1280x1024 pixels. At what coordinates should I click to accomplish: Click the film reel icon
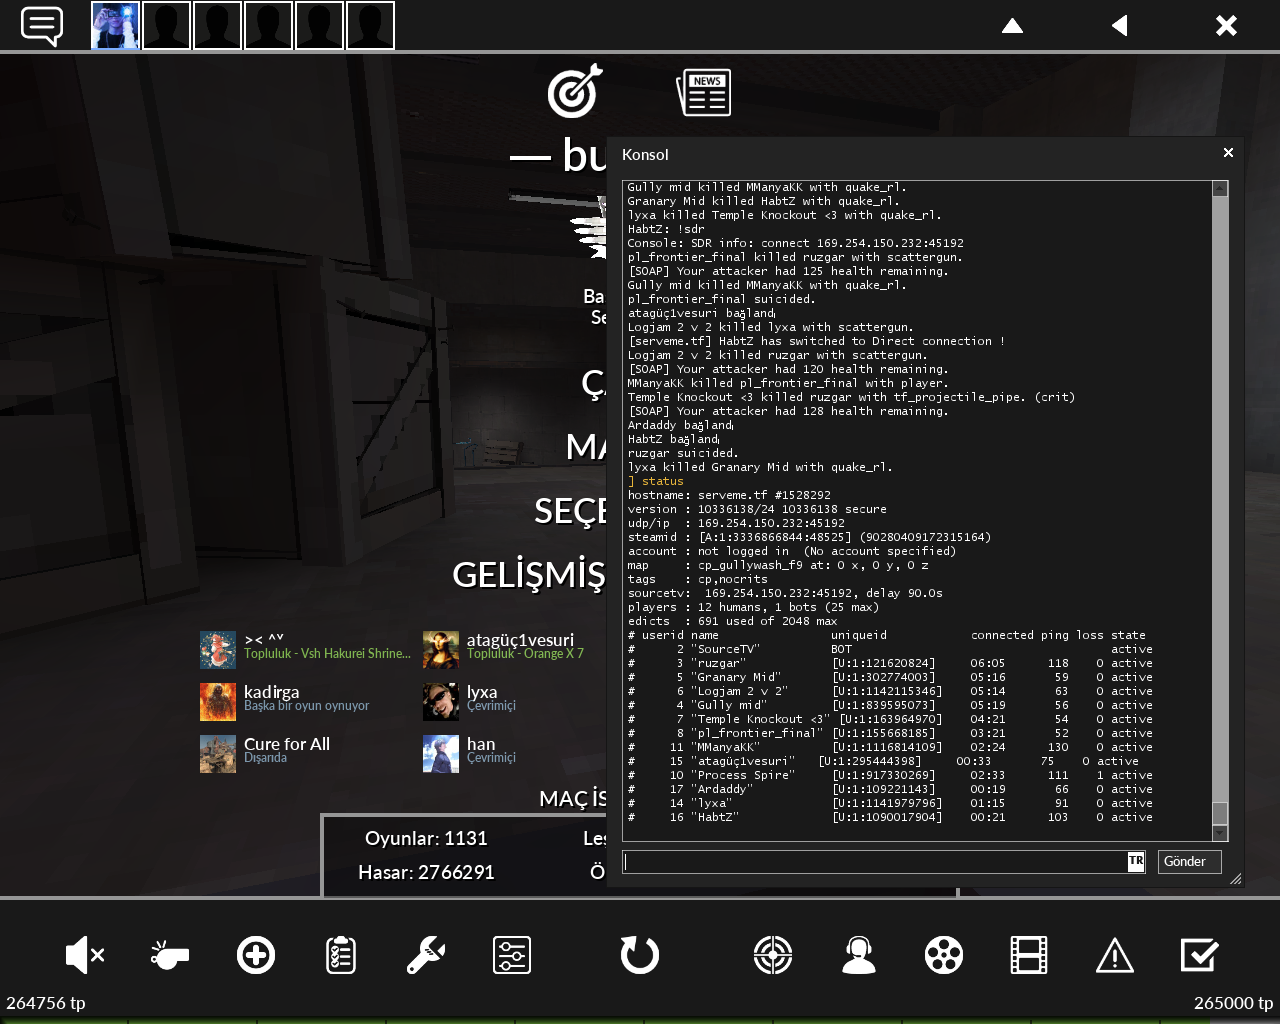(x=944, y=955)
